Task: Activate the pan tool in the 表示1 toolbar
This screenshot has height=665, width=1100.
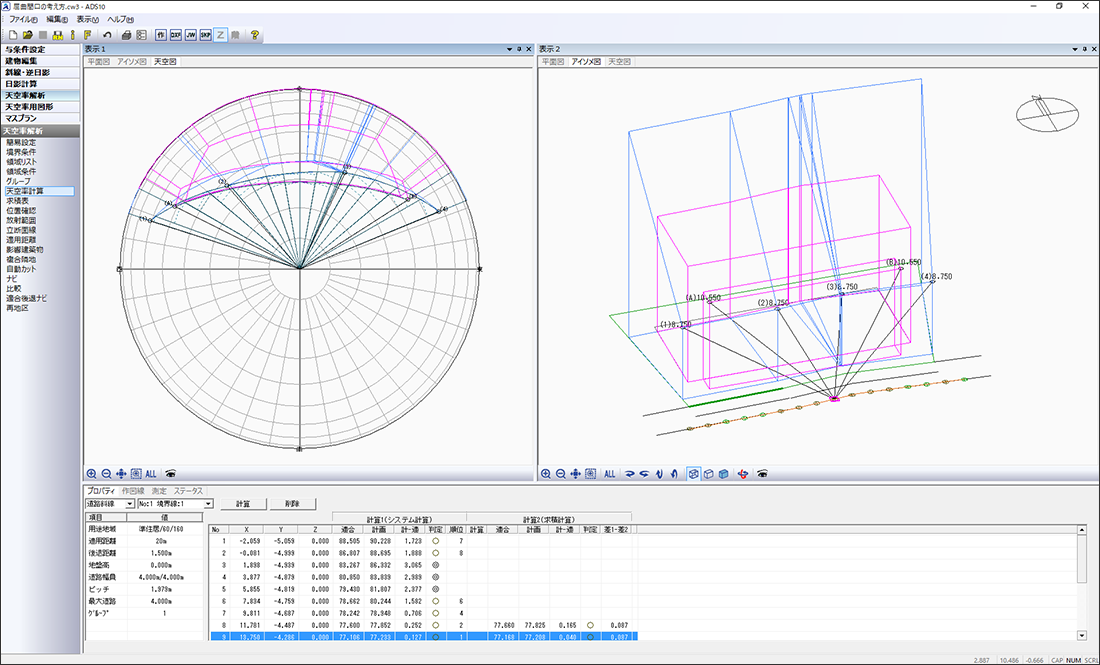Action: point(121,474)
